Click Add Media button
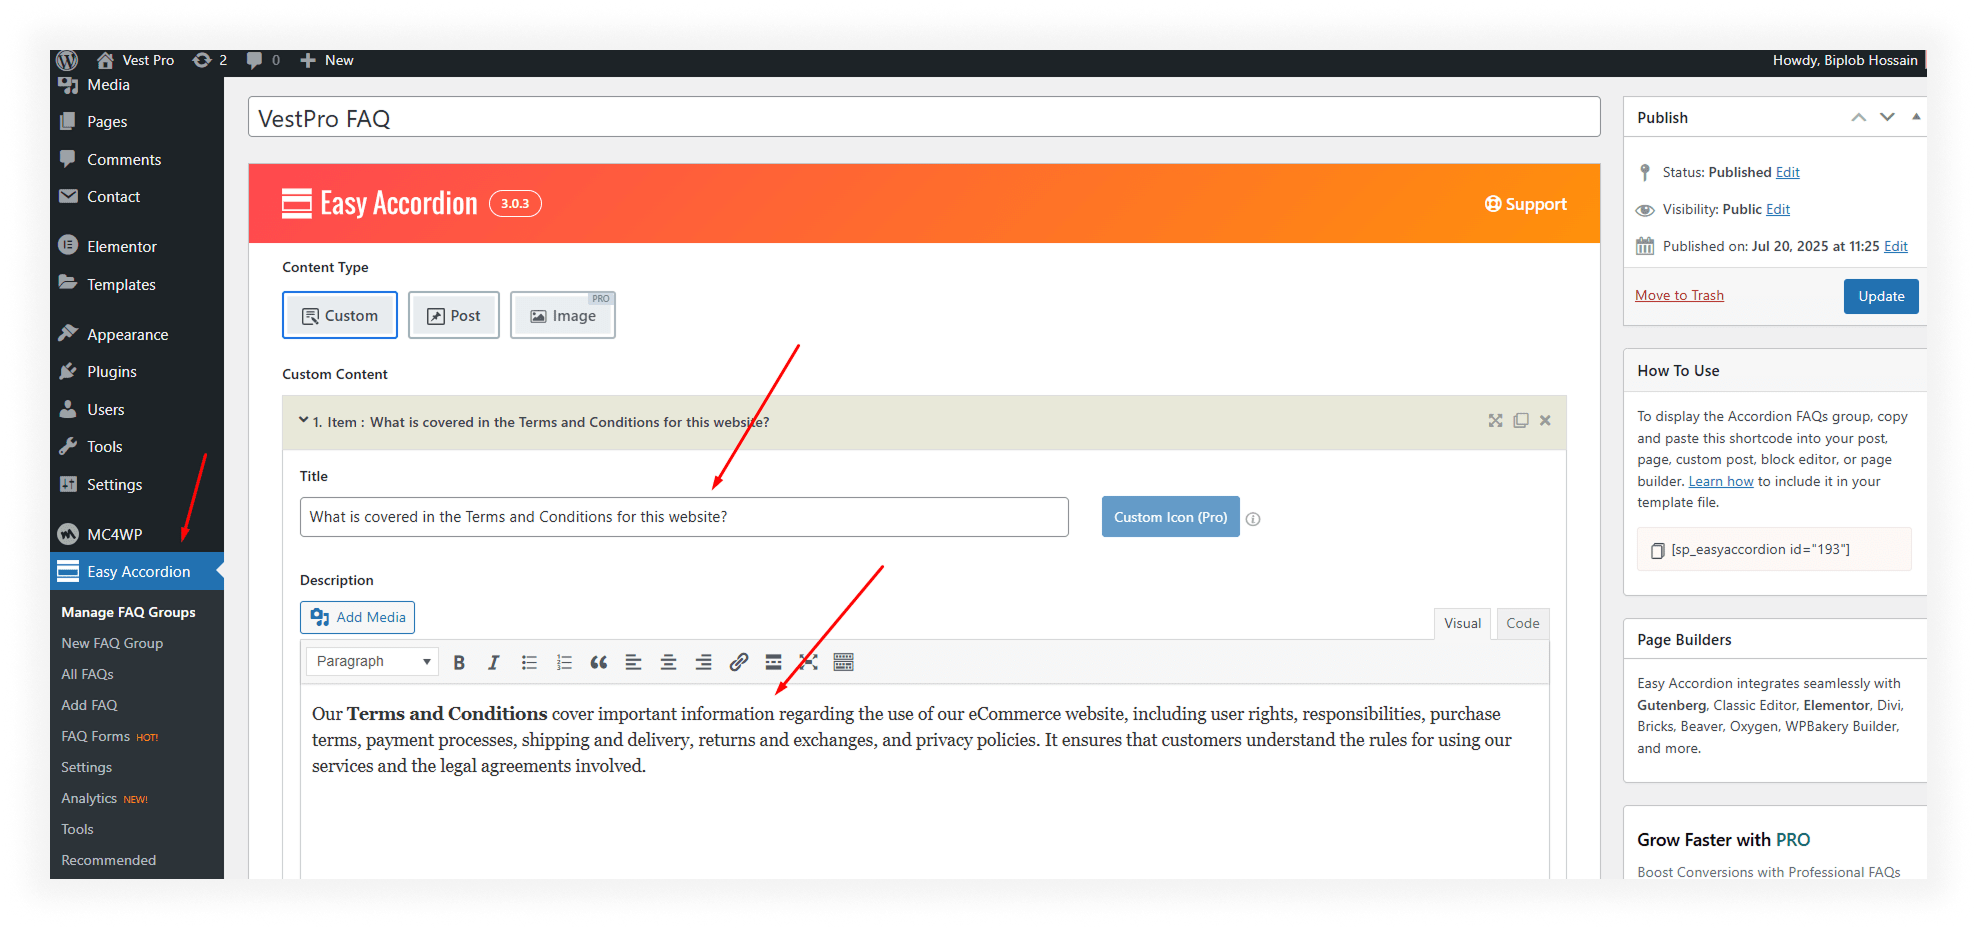The image size is (1977, 929). click(x=357, y=618)
